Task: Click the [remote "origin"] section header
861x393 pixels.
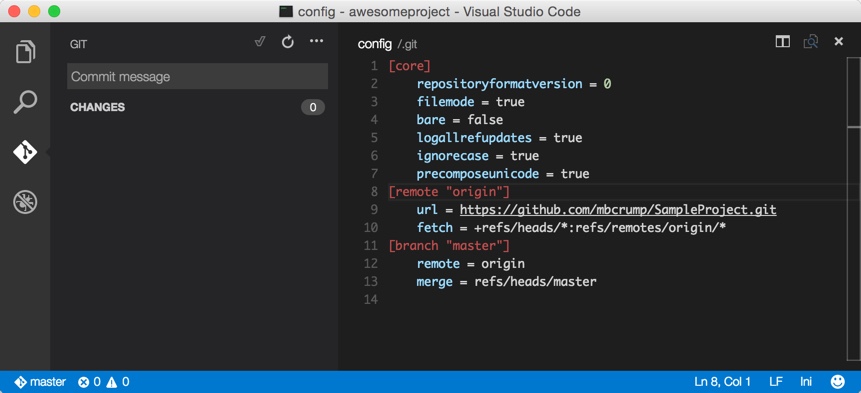Action: (x=449, y=192)
